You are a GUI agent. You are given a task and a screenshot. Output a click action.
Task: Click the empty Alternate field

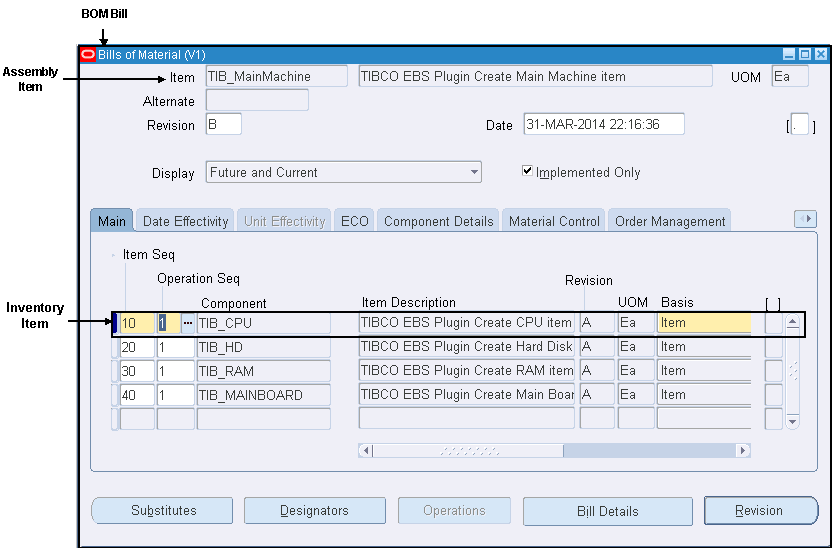coord(257,100)
